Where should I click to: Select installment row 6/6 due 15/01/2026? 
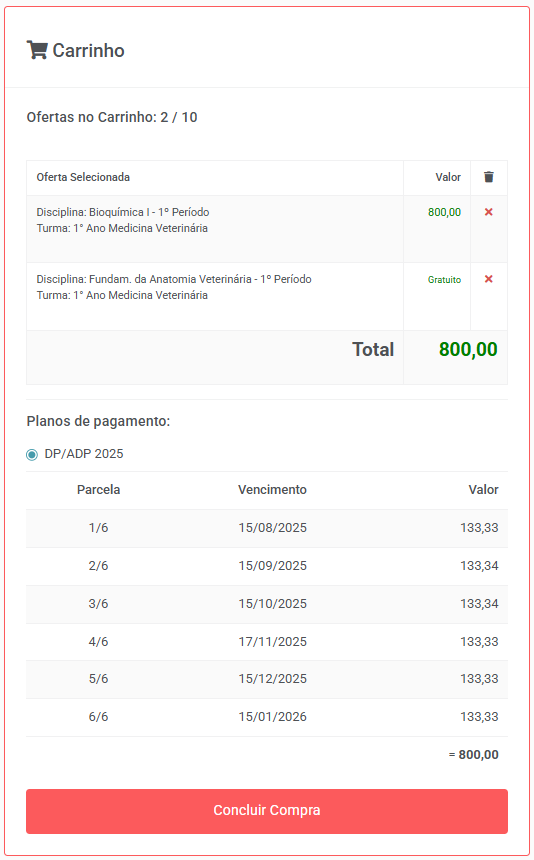point(267,717)
